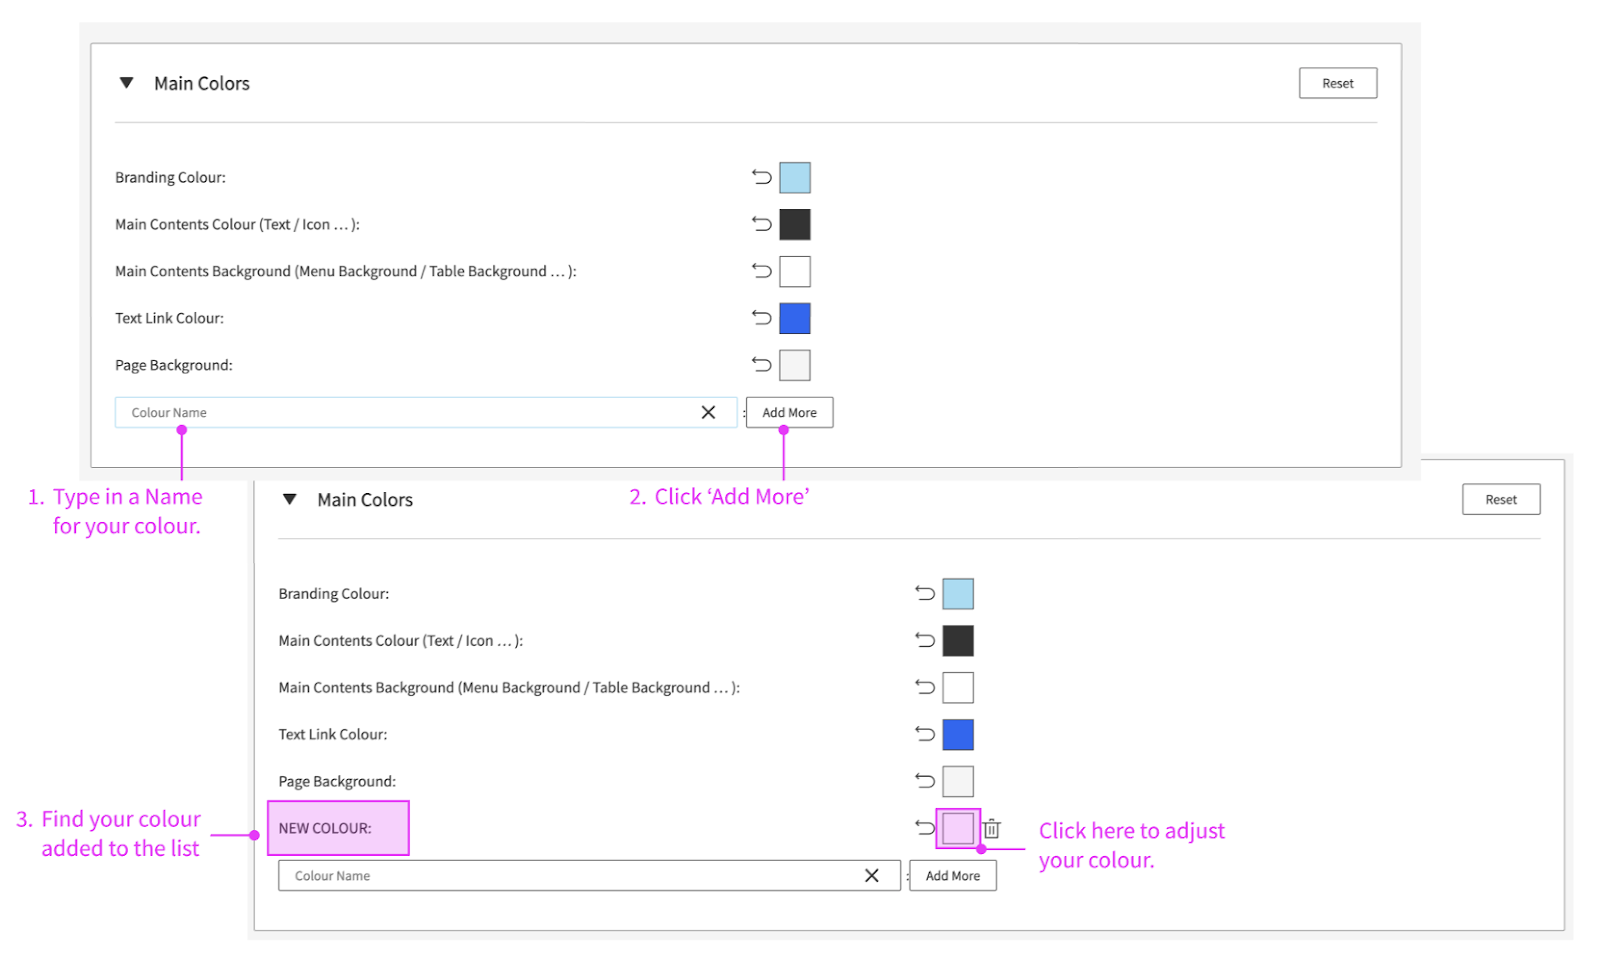The width and height of the screenshot is (1600, 959).
Task: Revert Main Contents Background in lower panel
Action: tap(925, 687)
